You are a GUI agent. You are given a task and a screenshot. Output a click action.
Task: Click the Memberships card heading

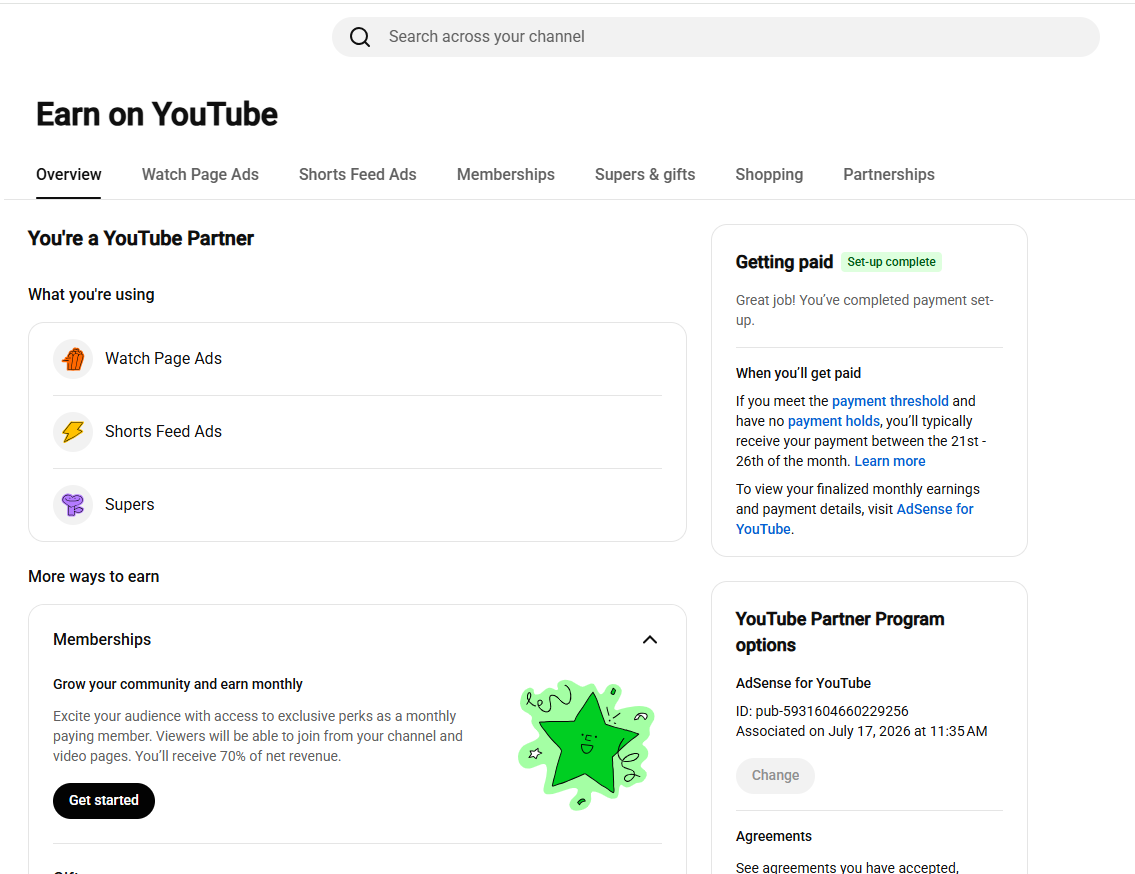pyautogui.click(x=102, y=639)
